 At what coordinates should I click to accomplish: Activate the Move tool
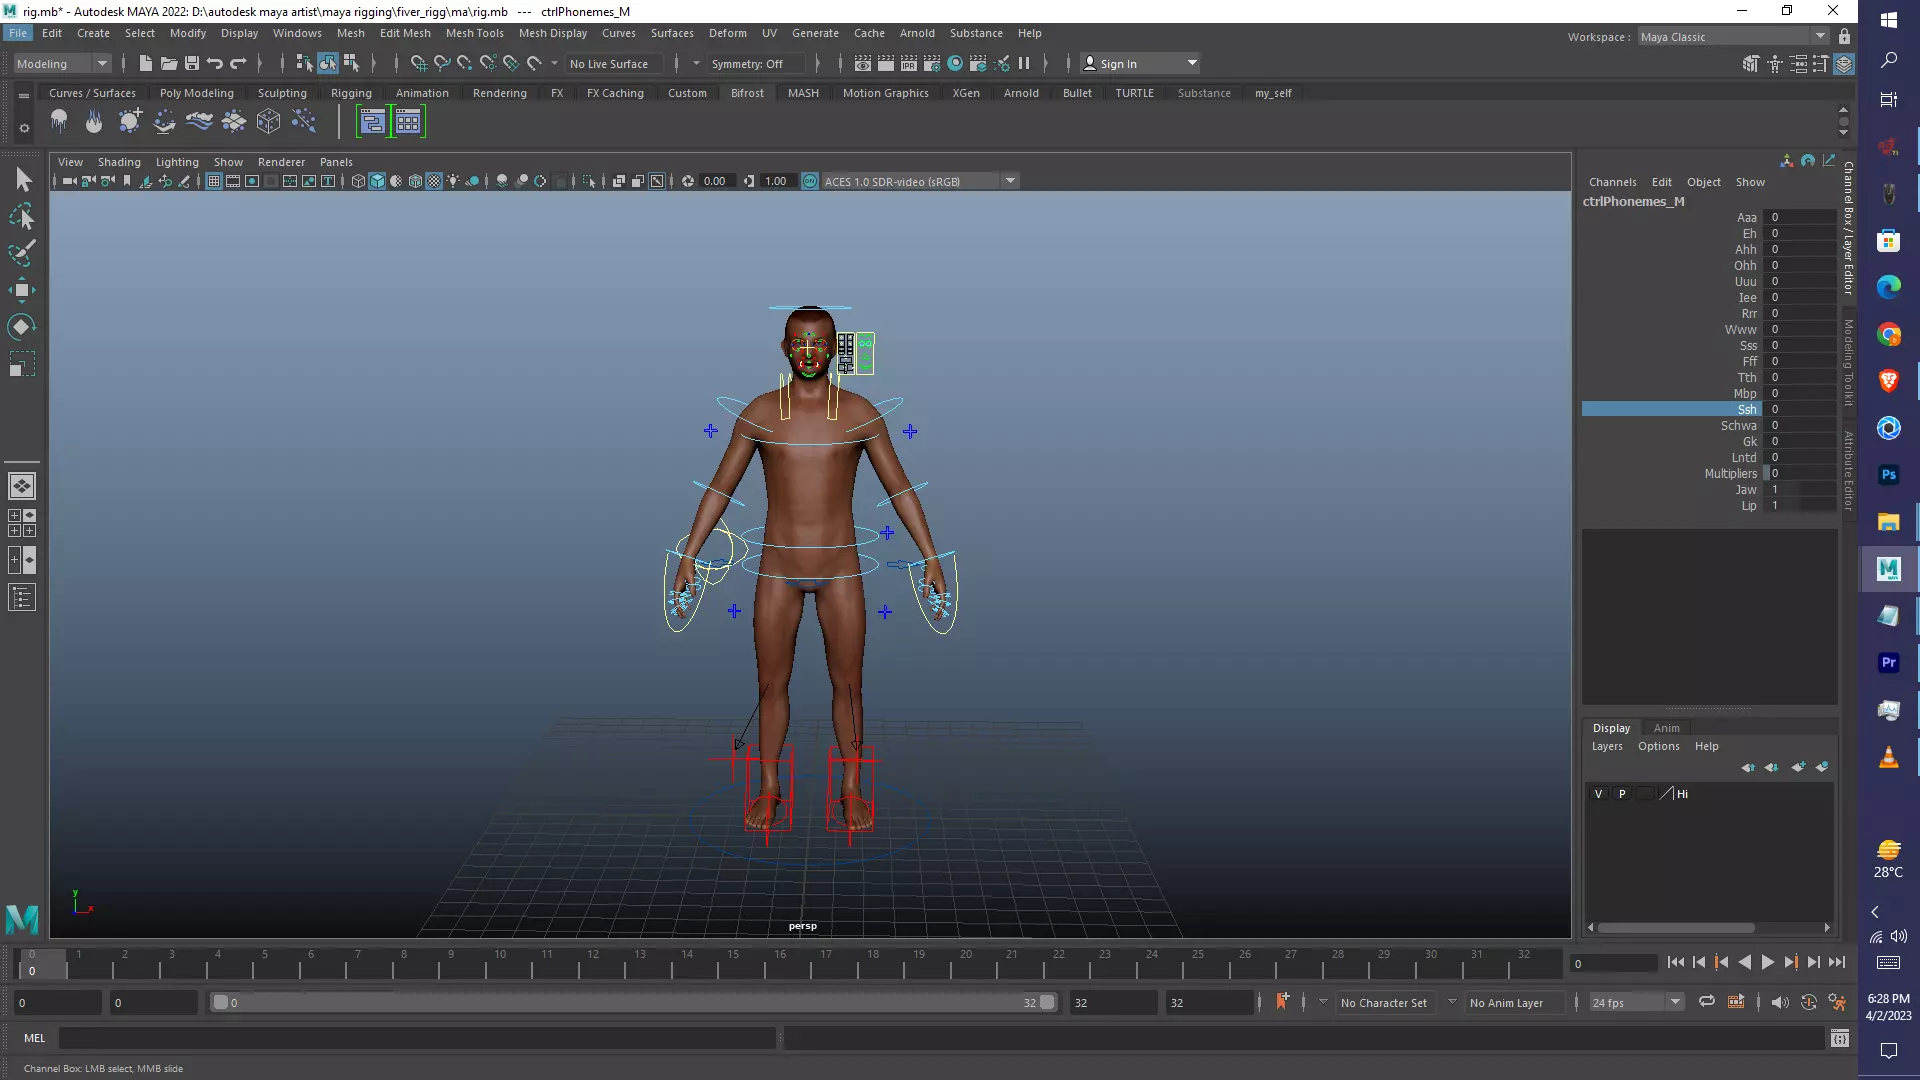point(22,290)
